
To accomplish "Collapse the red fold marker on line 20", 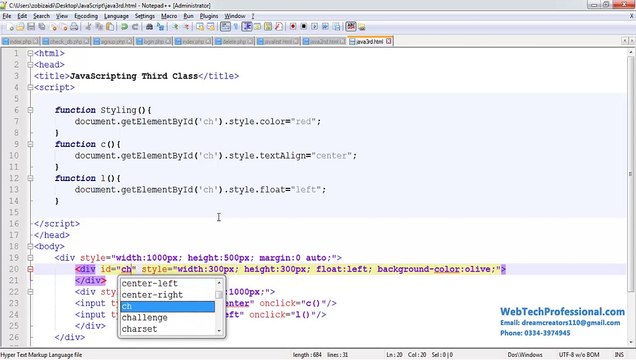I will click(30, 269).
